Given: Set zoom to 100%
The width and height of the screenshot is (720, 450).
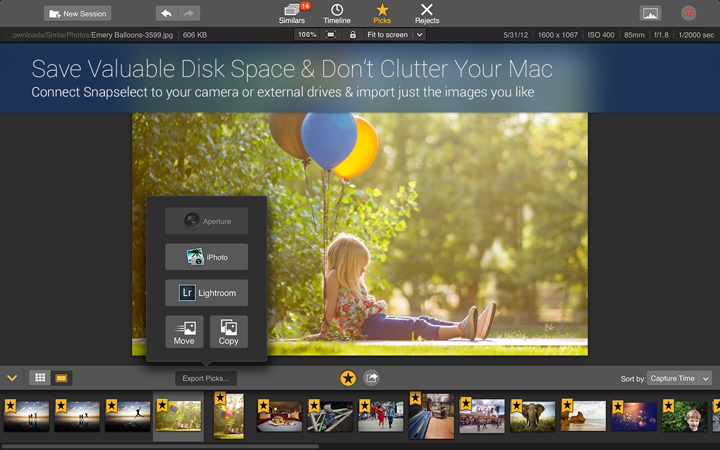Looking at the screenshot, I should pyautogui.click(x=307, y=34).
